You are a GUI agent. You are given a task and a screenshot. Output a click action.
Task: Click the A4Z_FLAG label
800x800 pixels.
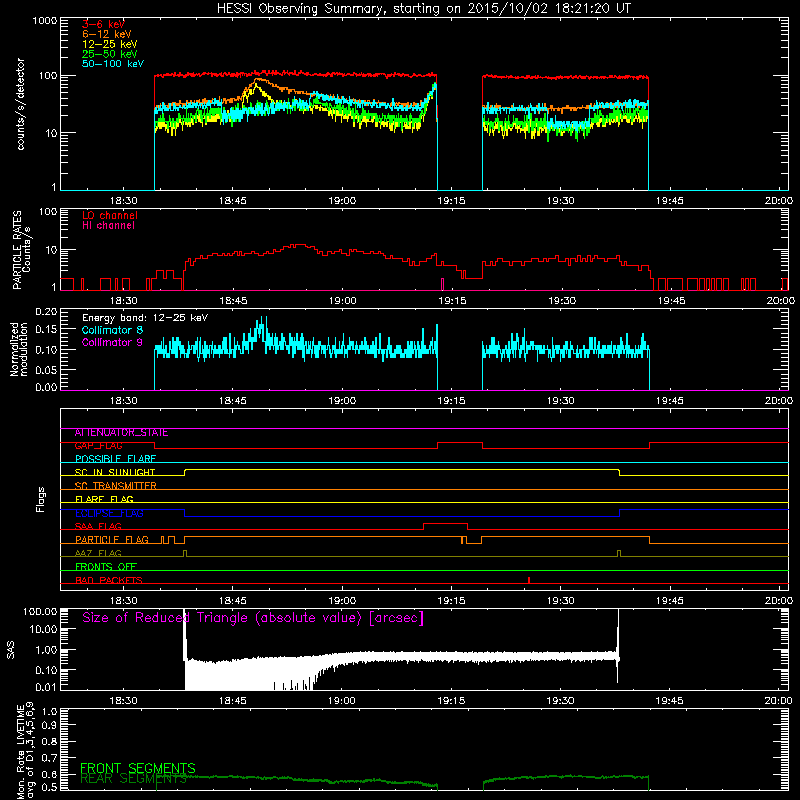98,554
